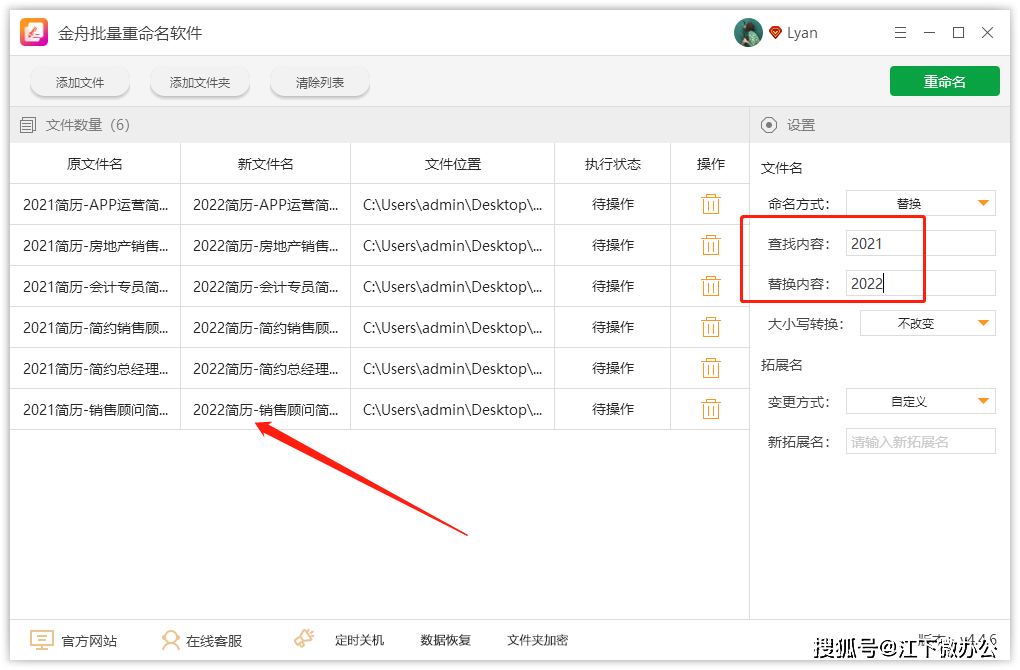Open the 大小写转换 dropdown

point(927,323)
